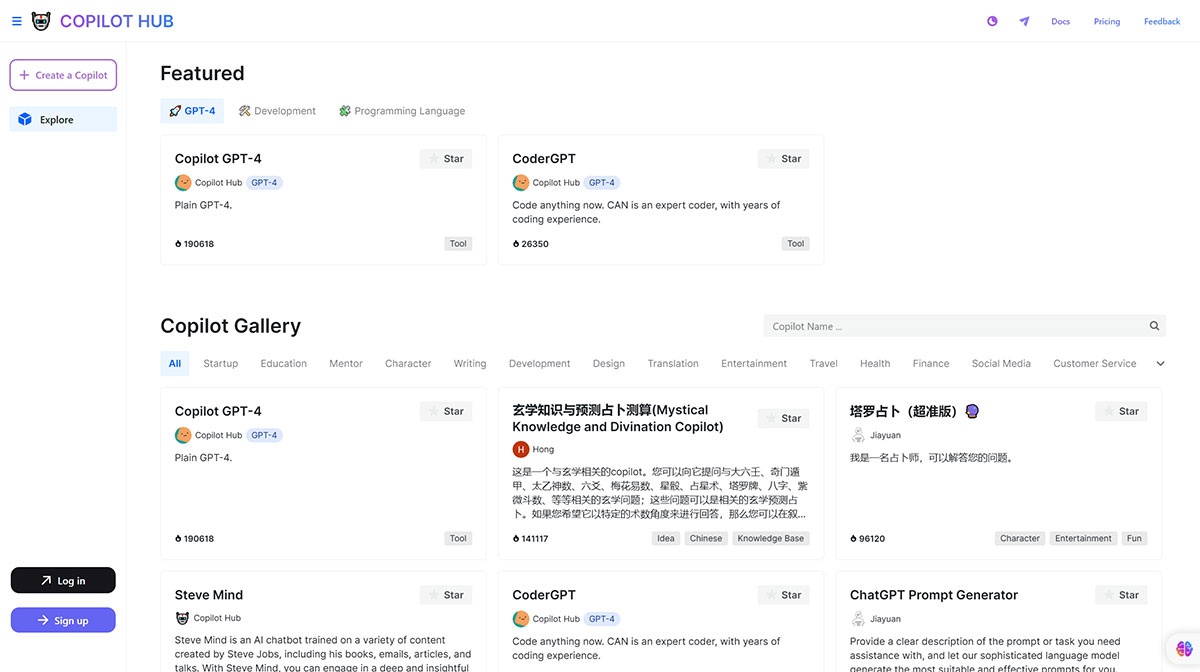The image size is (1200, 672).
Task: Expand more gallery categories with the chevron
Action: point(1160,364)
